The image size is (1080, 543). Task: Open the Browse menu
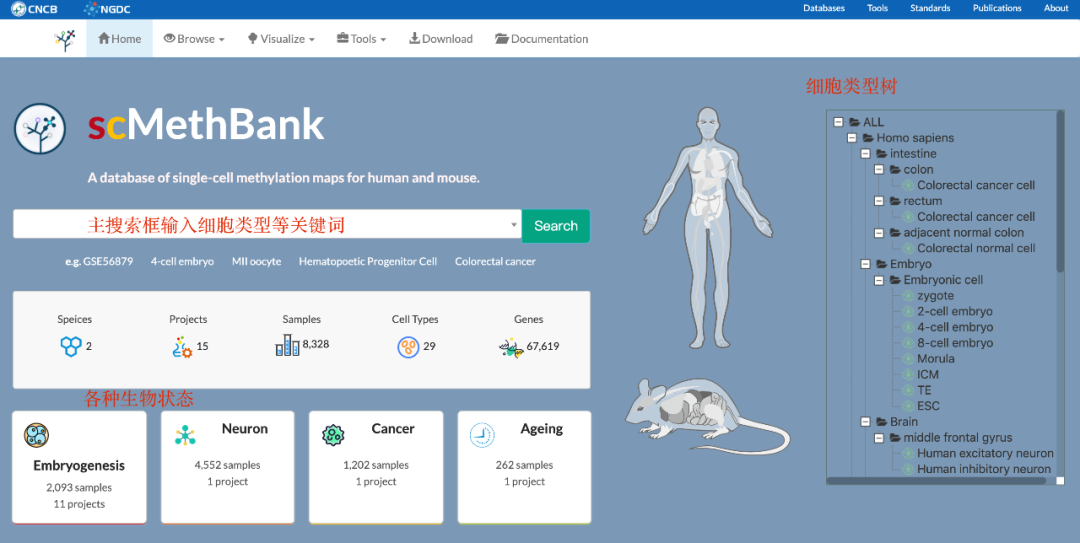(x=194, y=39)
